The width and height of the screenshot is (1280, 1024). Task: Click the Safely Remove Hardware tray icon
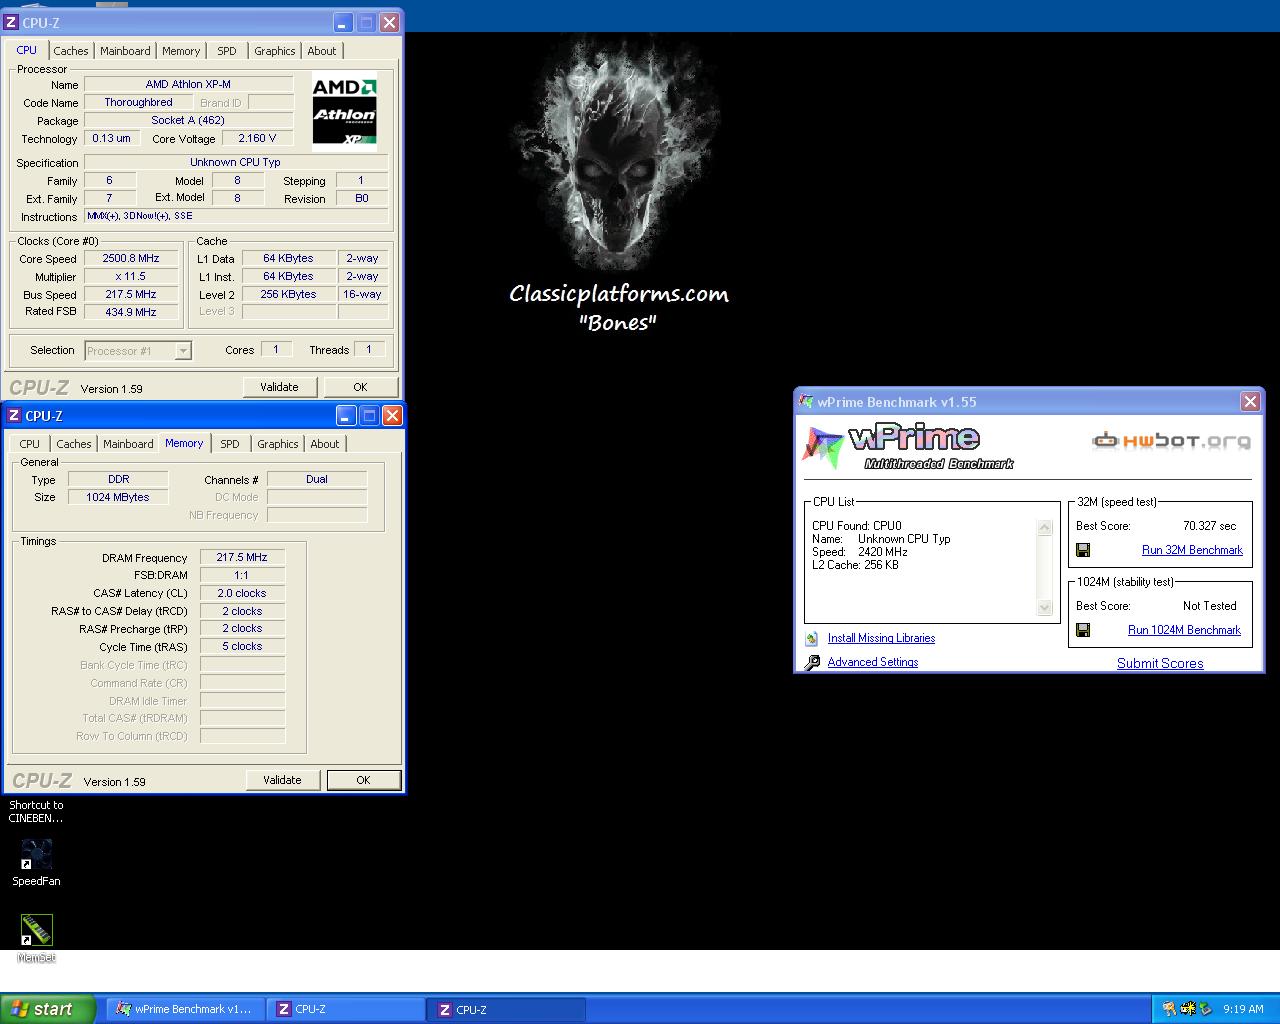coord(1205,1009)
